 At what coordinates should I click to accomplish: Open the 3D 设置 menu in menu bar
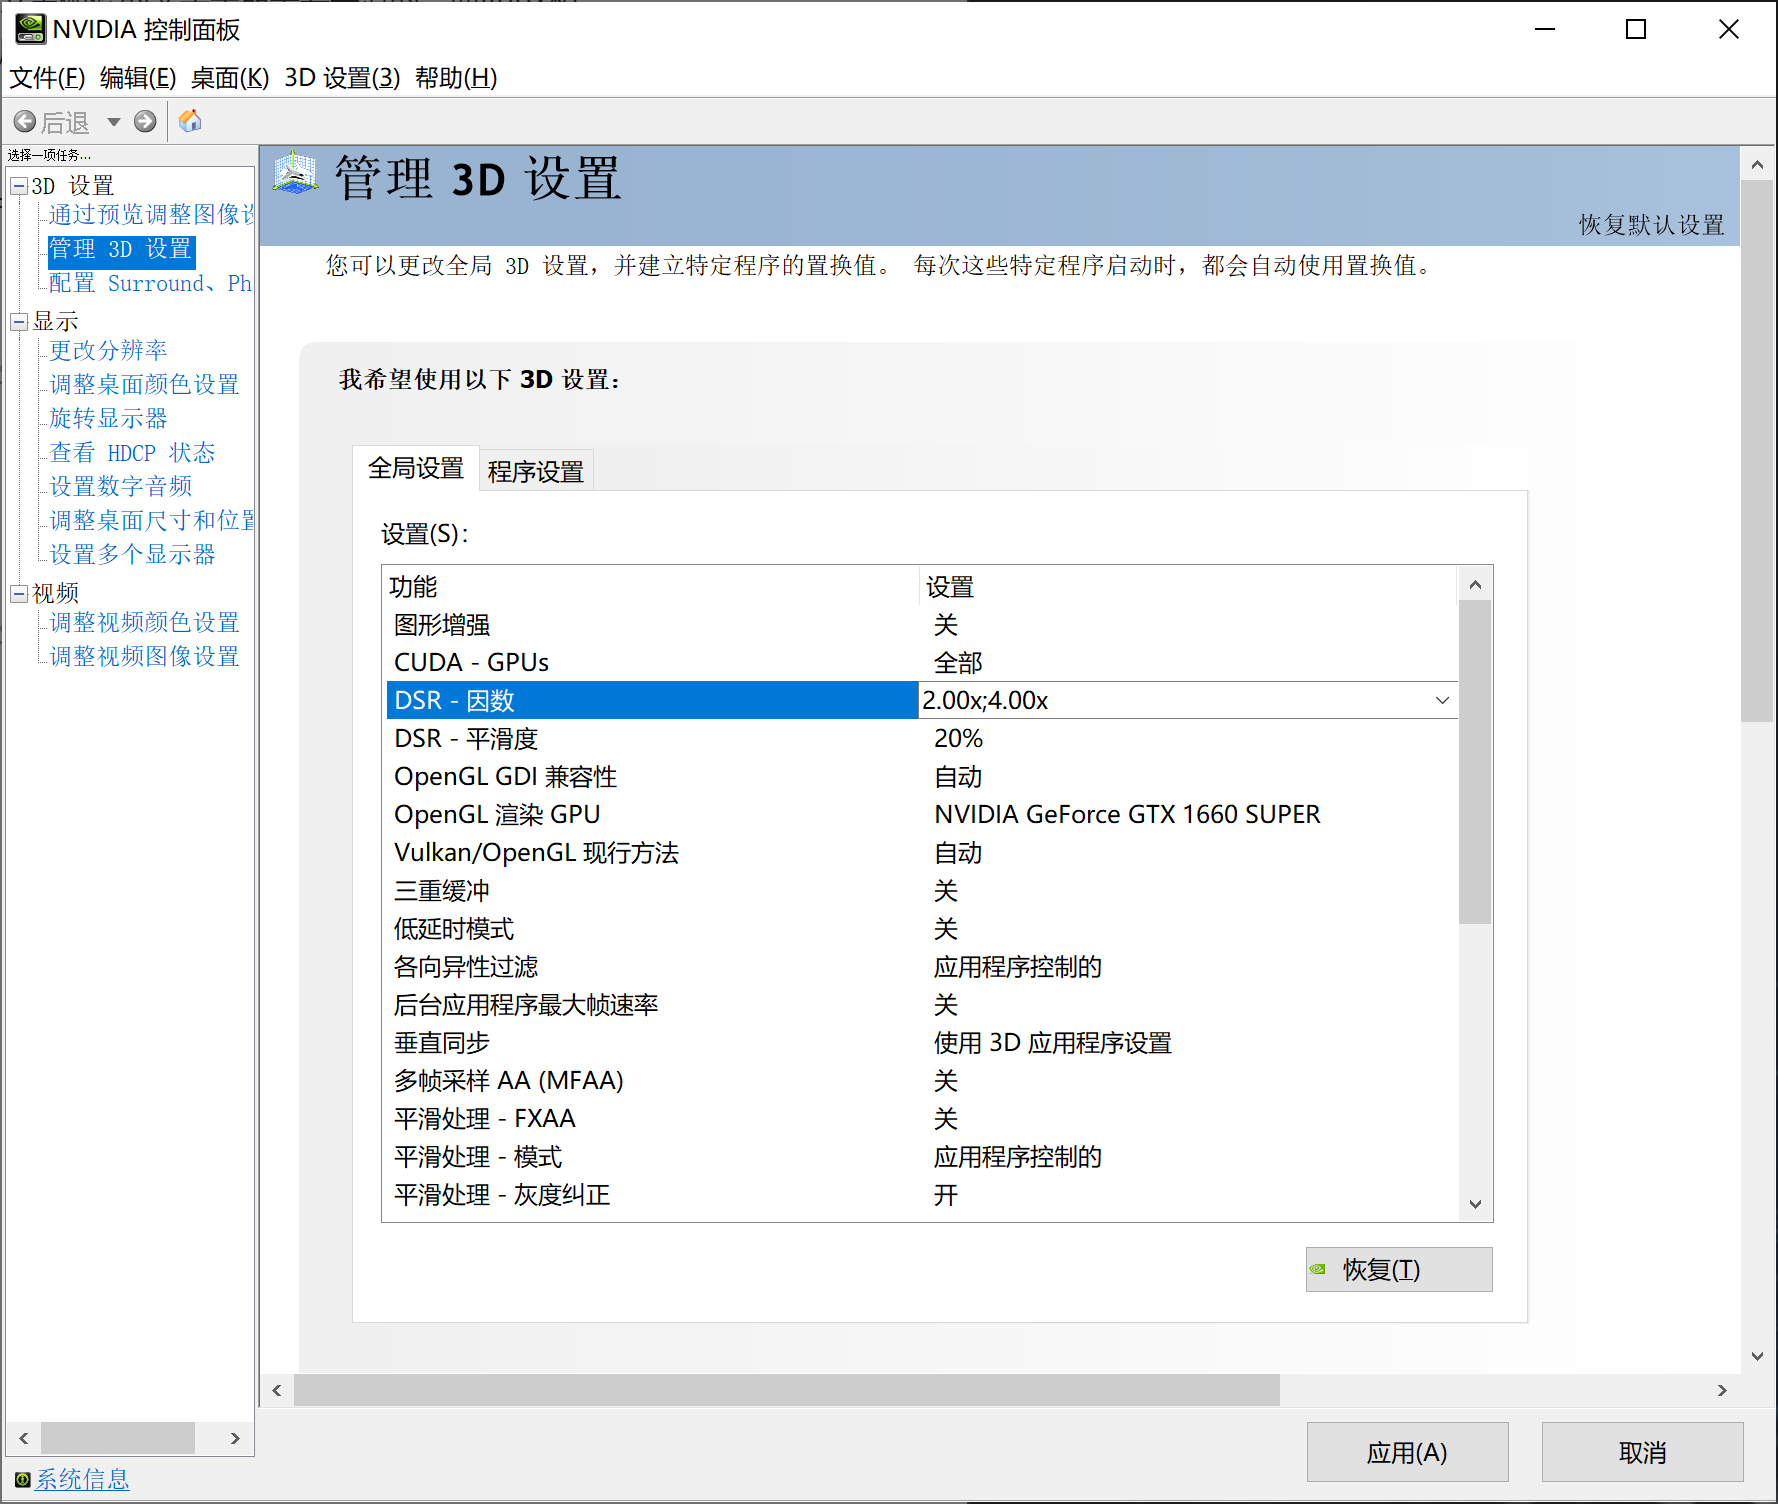342,78
